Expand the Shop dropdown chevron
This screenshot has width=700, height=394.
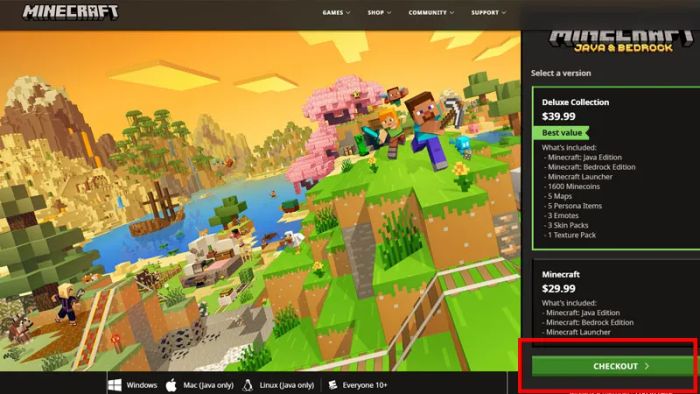(389, 12)
